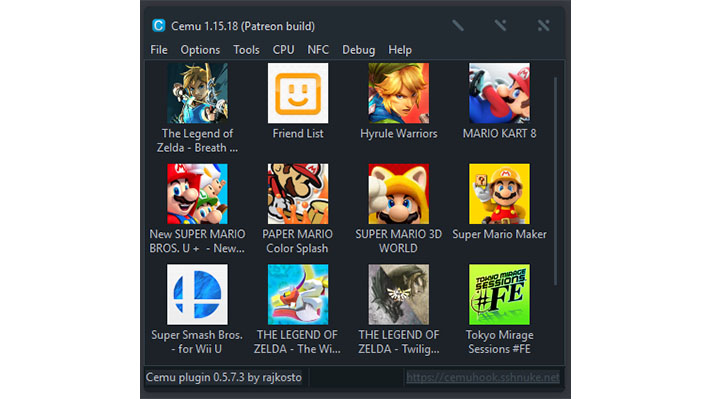The height and width of the screenshot is (399, 710).
Task: Open the Help menu
Action: pos(400,50)
